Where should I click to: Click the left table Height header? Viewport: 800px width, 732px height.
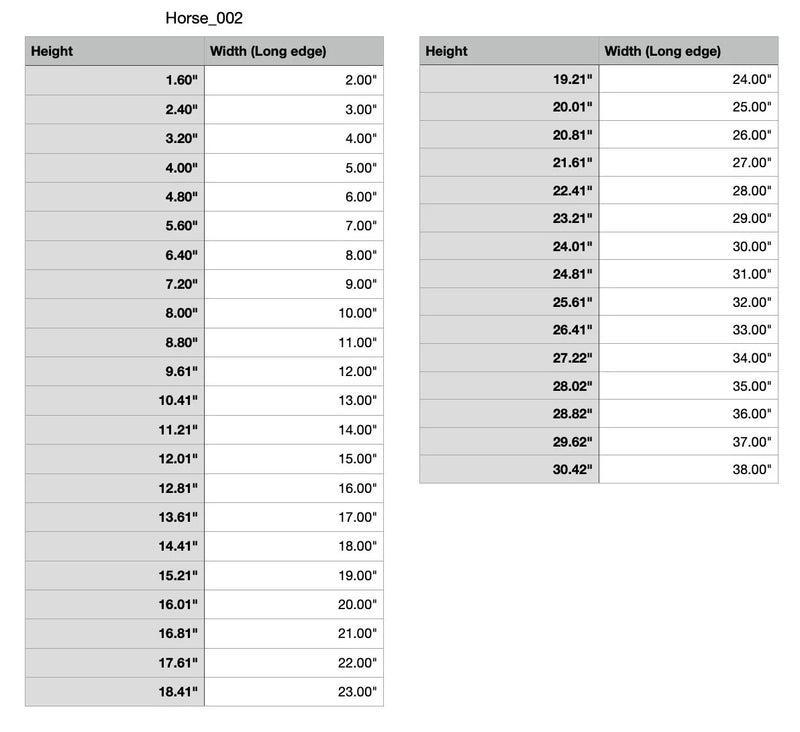coord(115,51)
